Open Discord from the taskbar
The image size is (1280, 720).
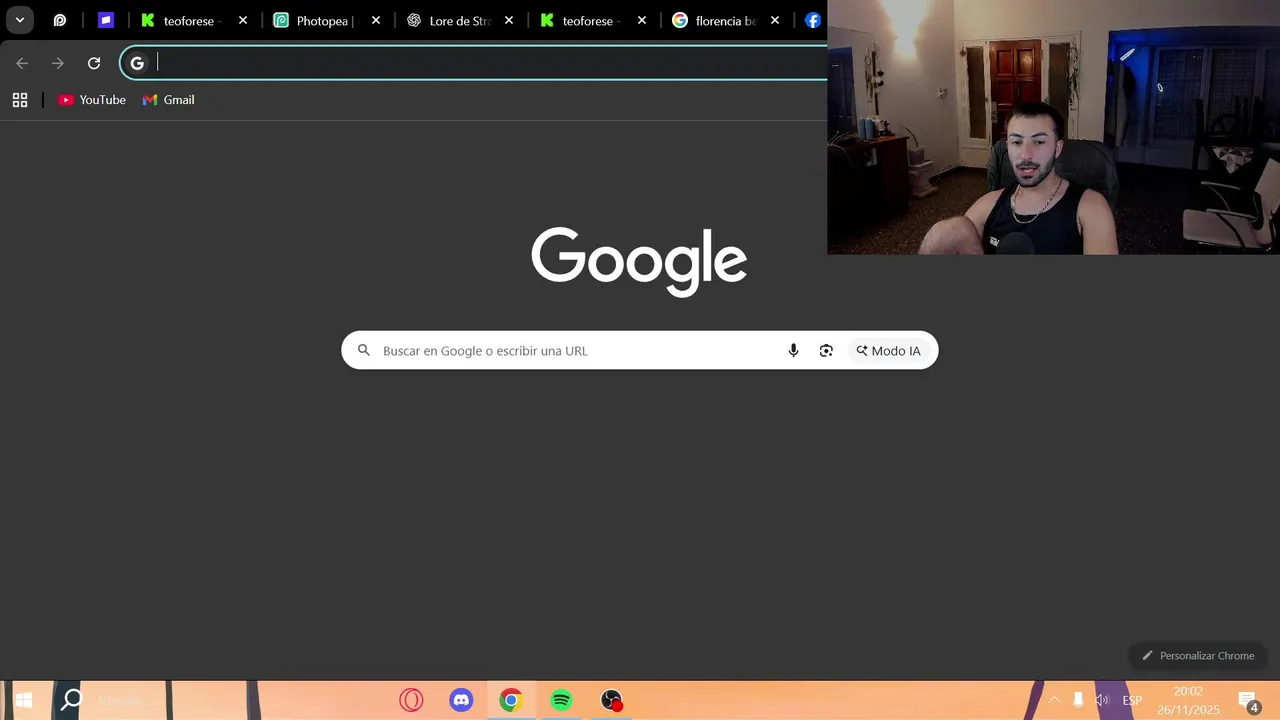pyautogui.click(x=461, y=700)
